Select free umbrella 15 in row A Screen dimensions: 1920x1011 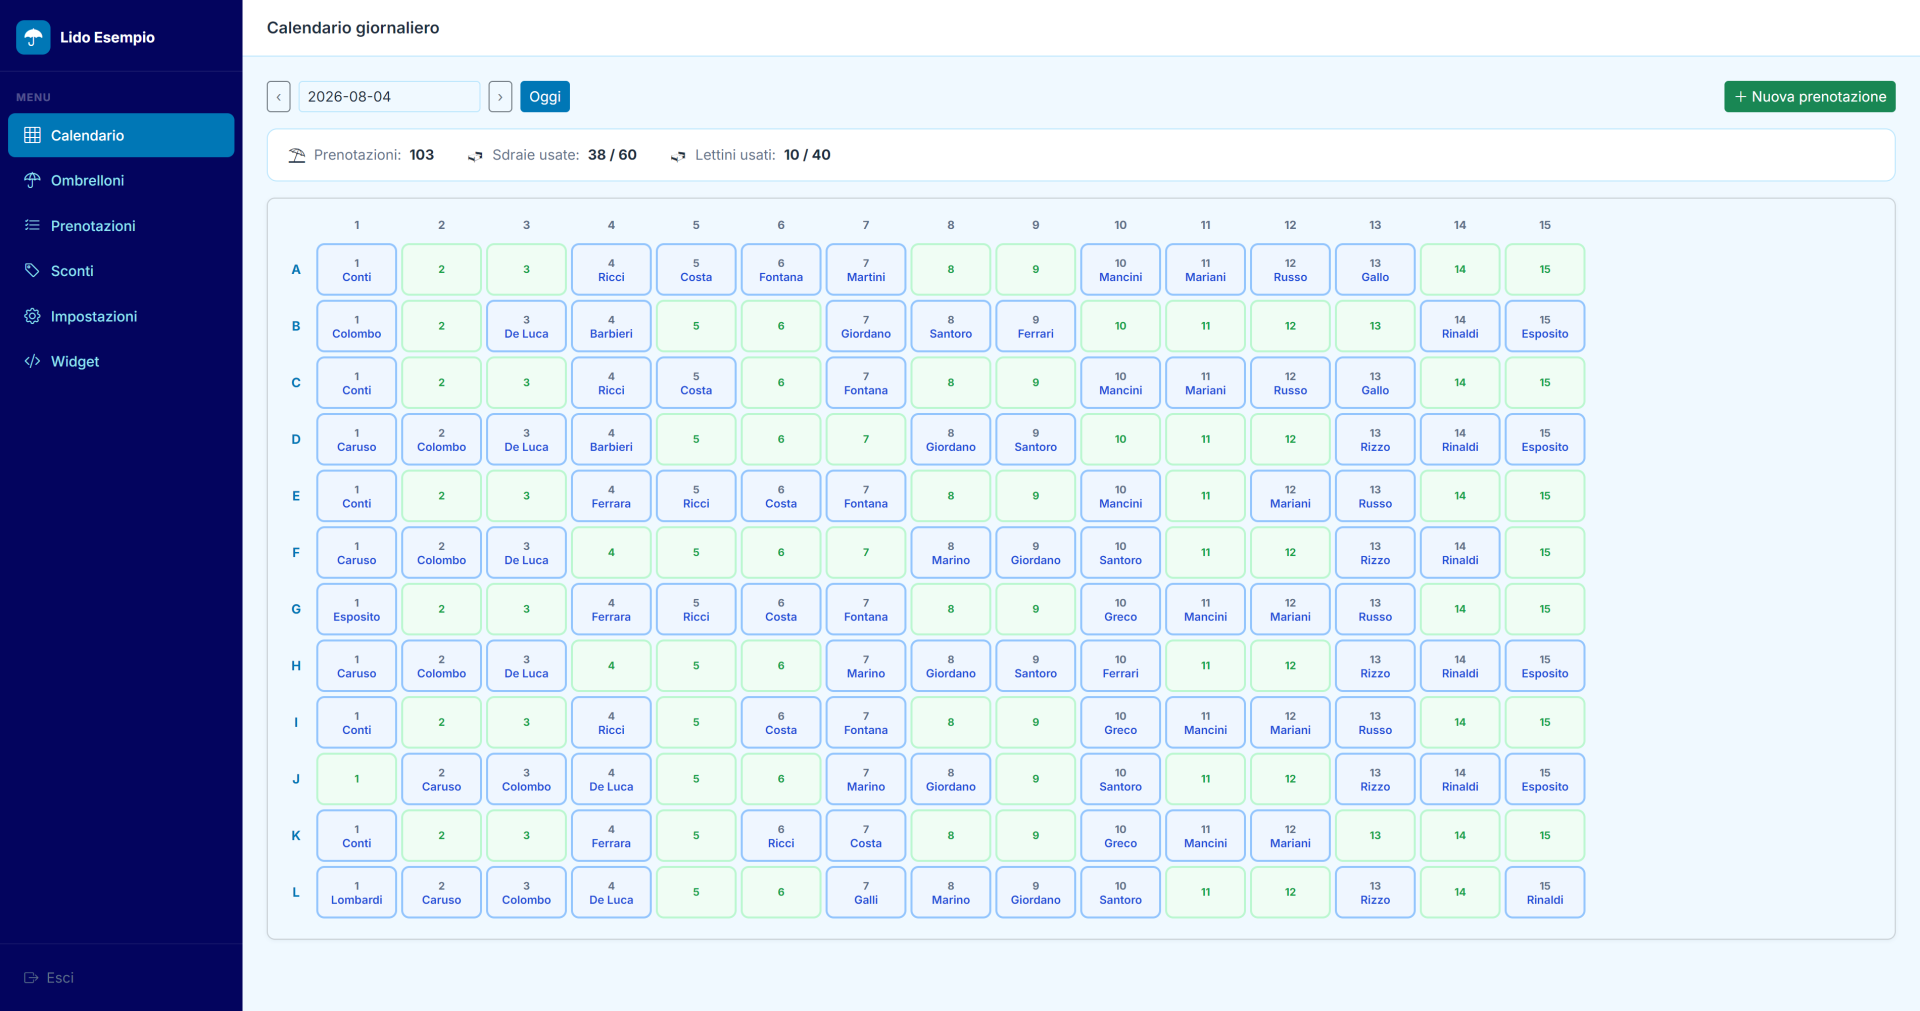click(x=1545, y=270)
